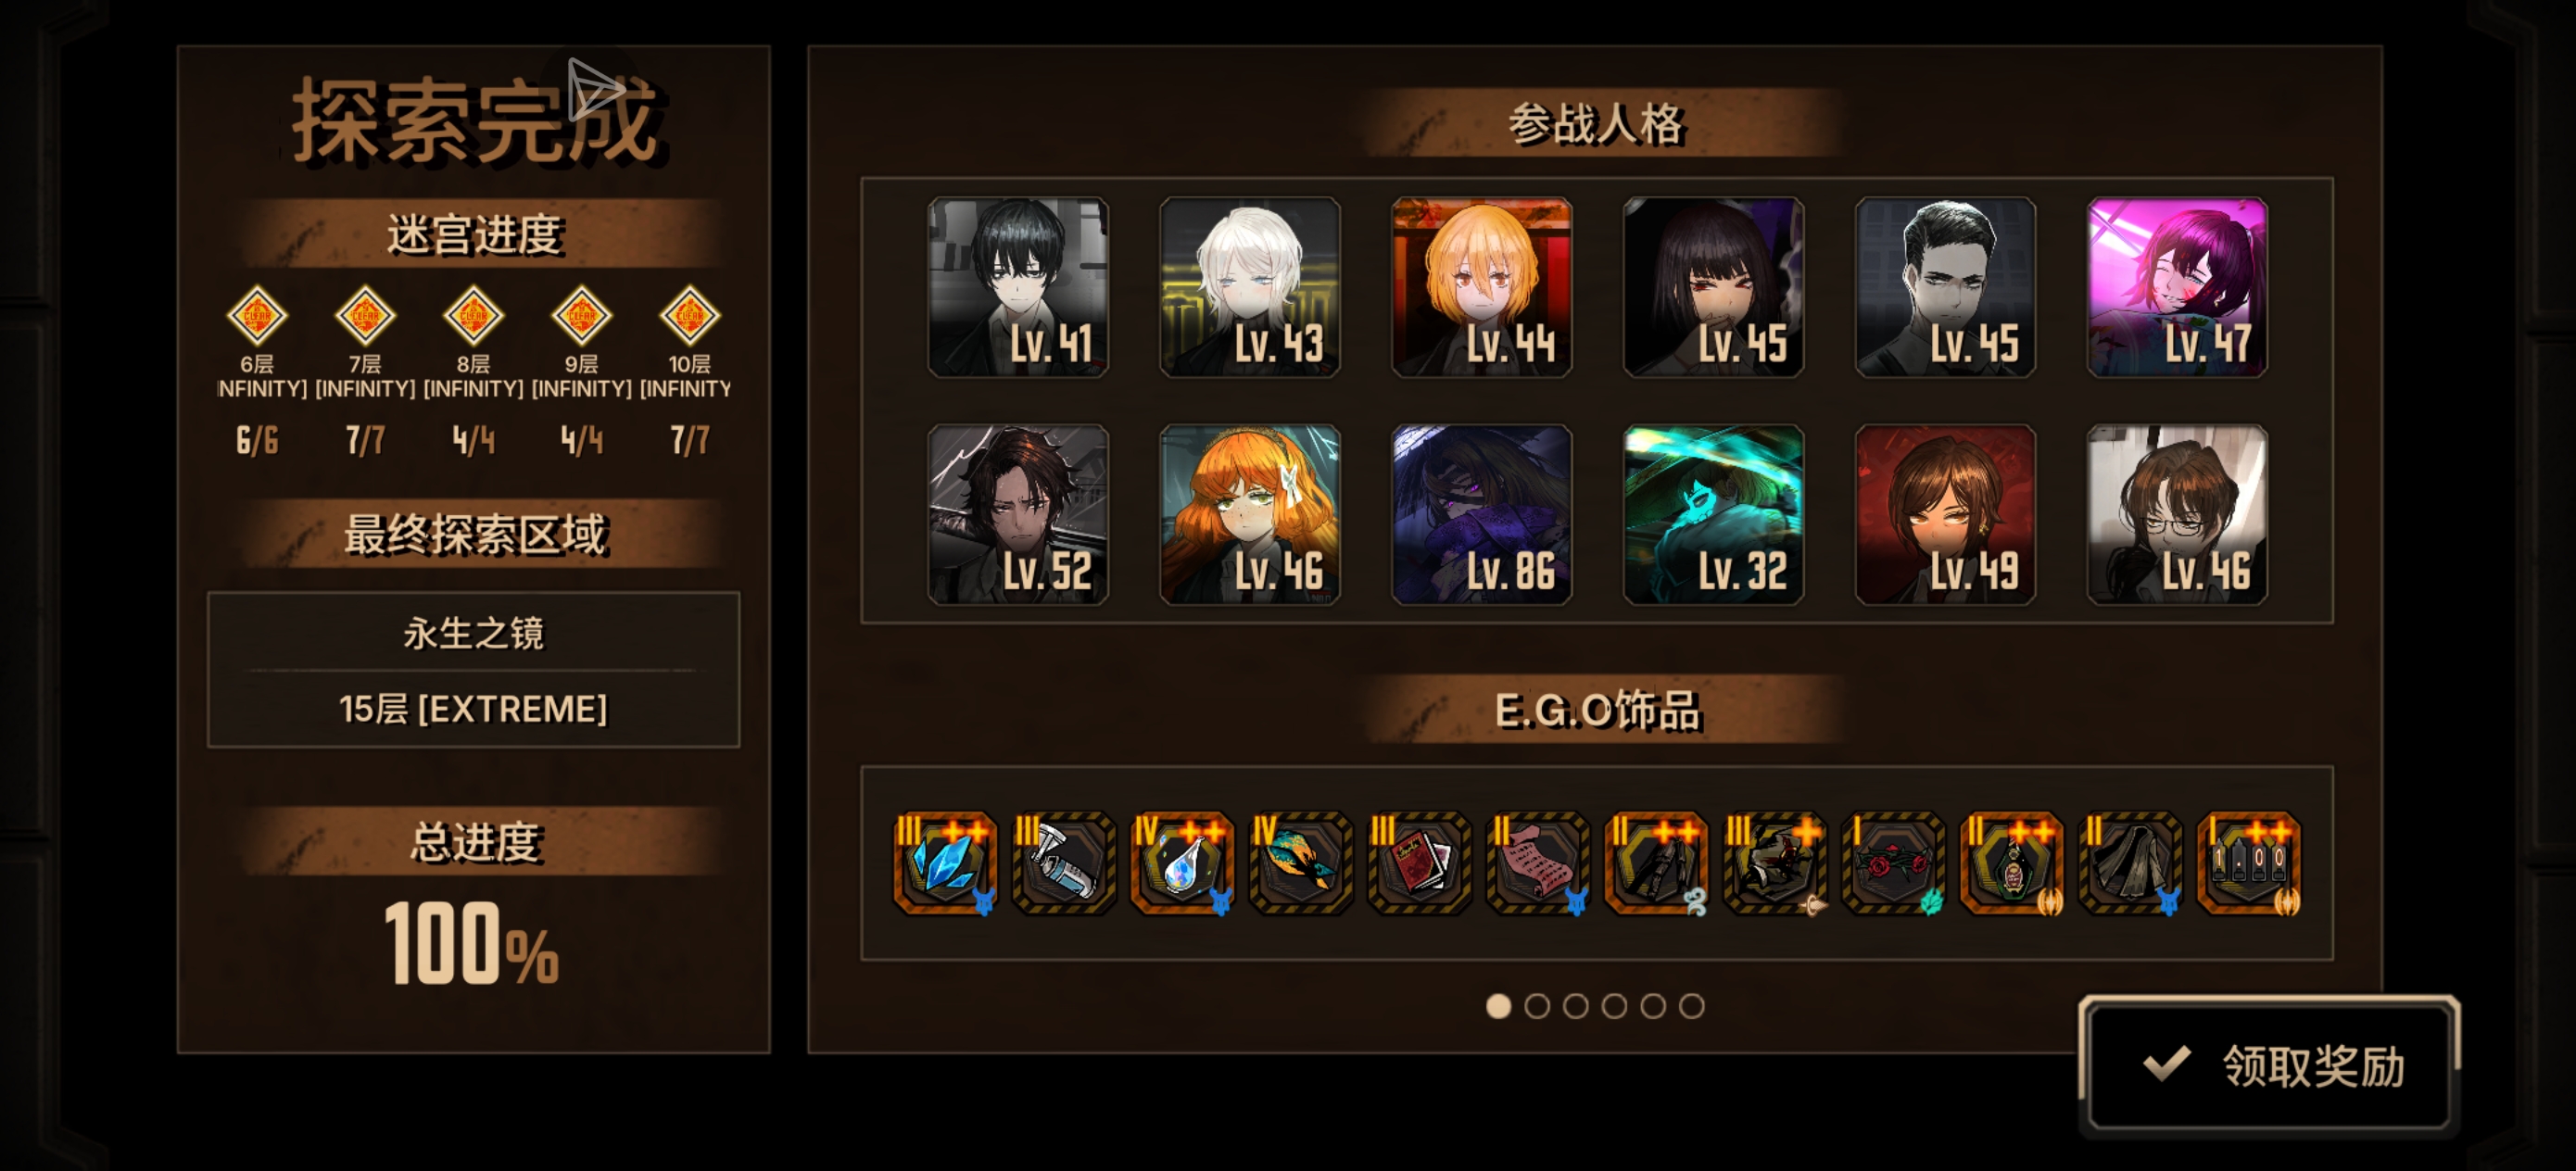This screenshot has width=2576, height=1171.
Task: Select the syringe E.G.O gift icon
Action: click(x=1063, y=863)
